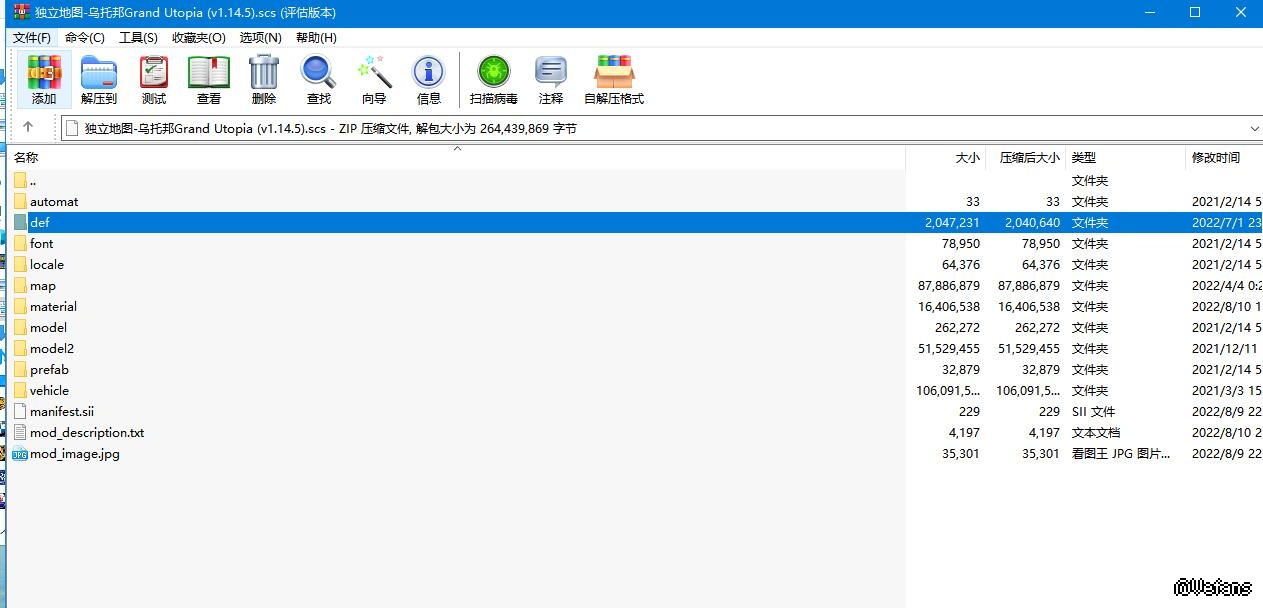Viewport: 1263px width, 608px height.
Task: Open the File (文件) menu
Action: (x=32, y=37)
